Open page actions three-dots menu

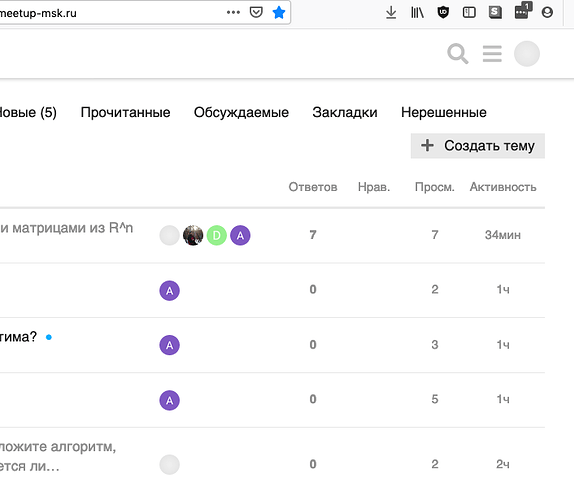233,12
